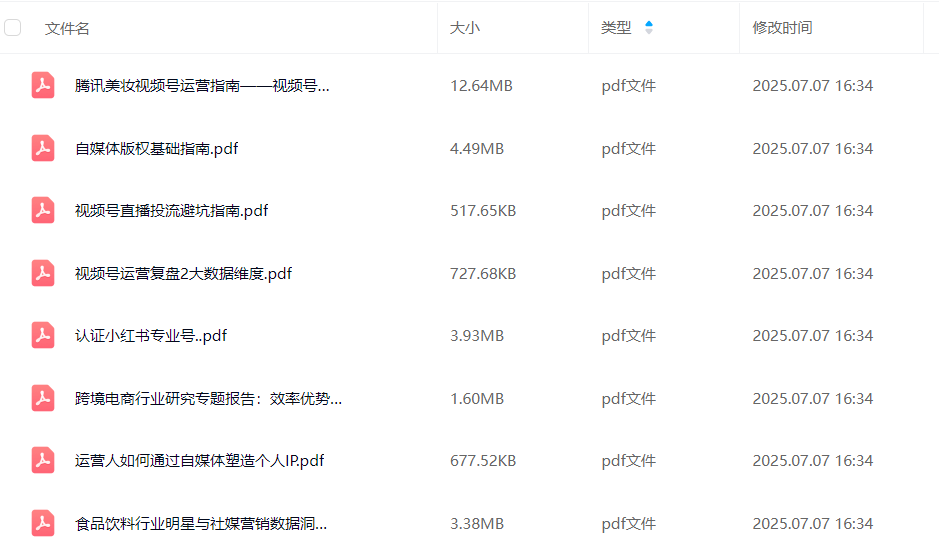Click PDF icon beside 运营人如何通过自媒体塑造个人IP.pdf

coord(43,461)
